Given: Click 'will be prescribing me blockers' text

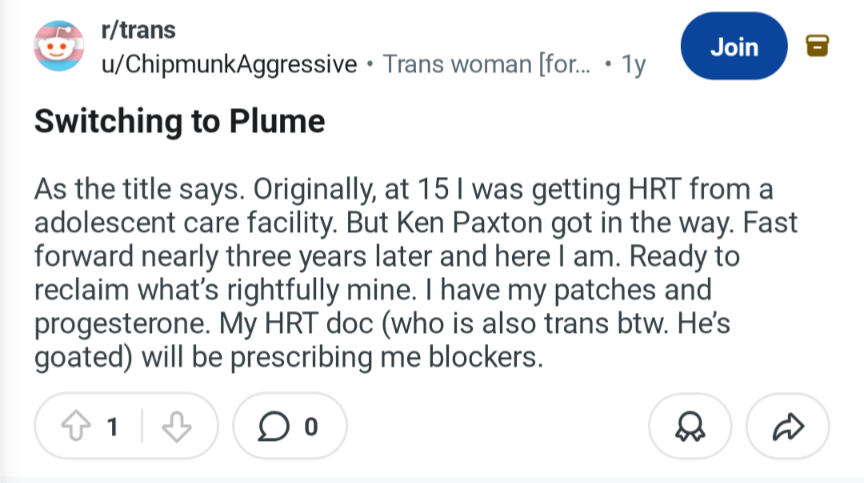Looking at the screenshot, I should (342, 357).
